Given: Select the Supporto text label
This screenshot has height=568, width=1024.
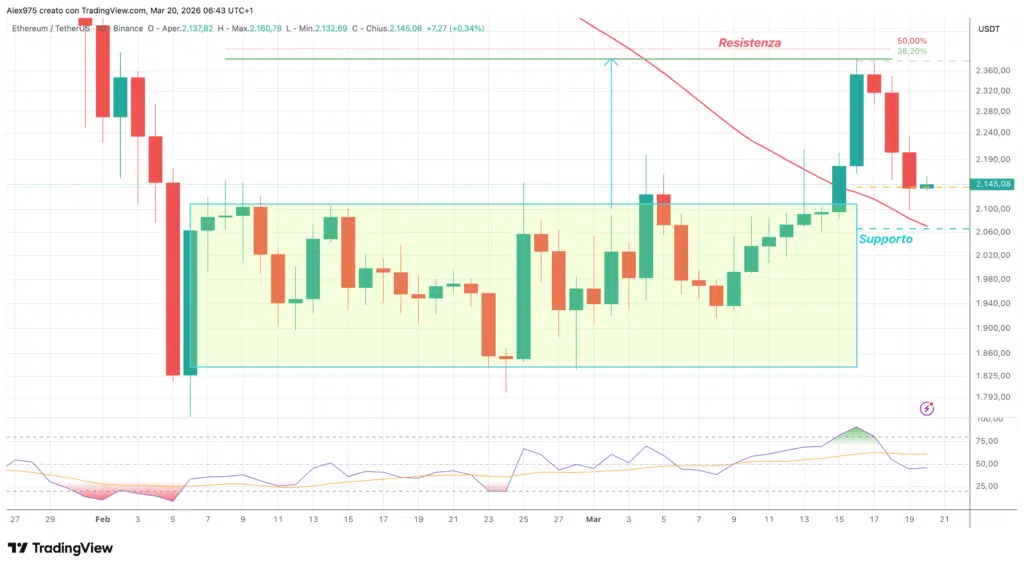Looking at the screenshot, I should 885,240.
